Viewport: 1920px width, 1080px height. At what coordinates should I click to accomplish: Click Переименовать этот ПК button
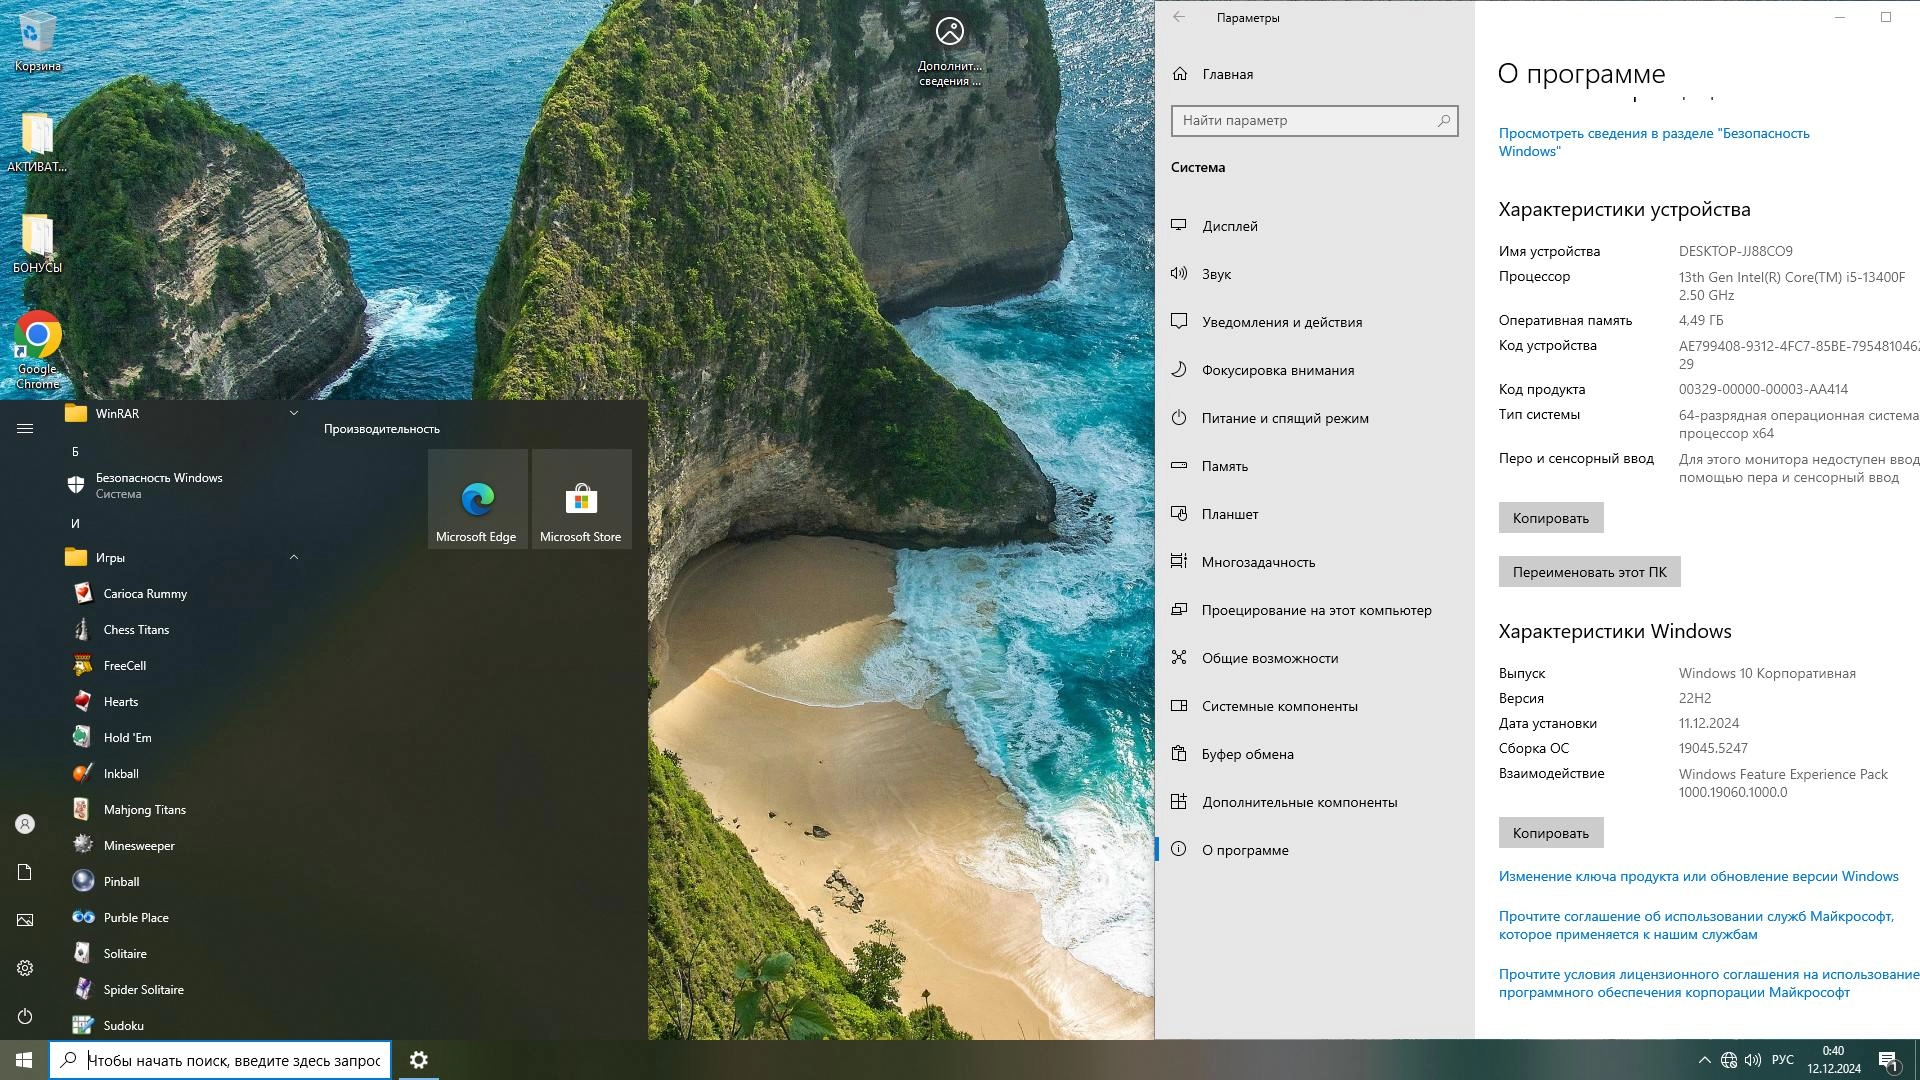pos(1588,572)
